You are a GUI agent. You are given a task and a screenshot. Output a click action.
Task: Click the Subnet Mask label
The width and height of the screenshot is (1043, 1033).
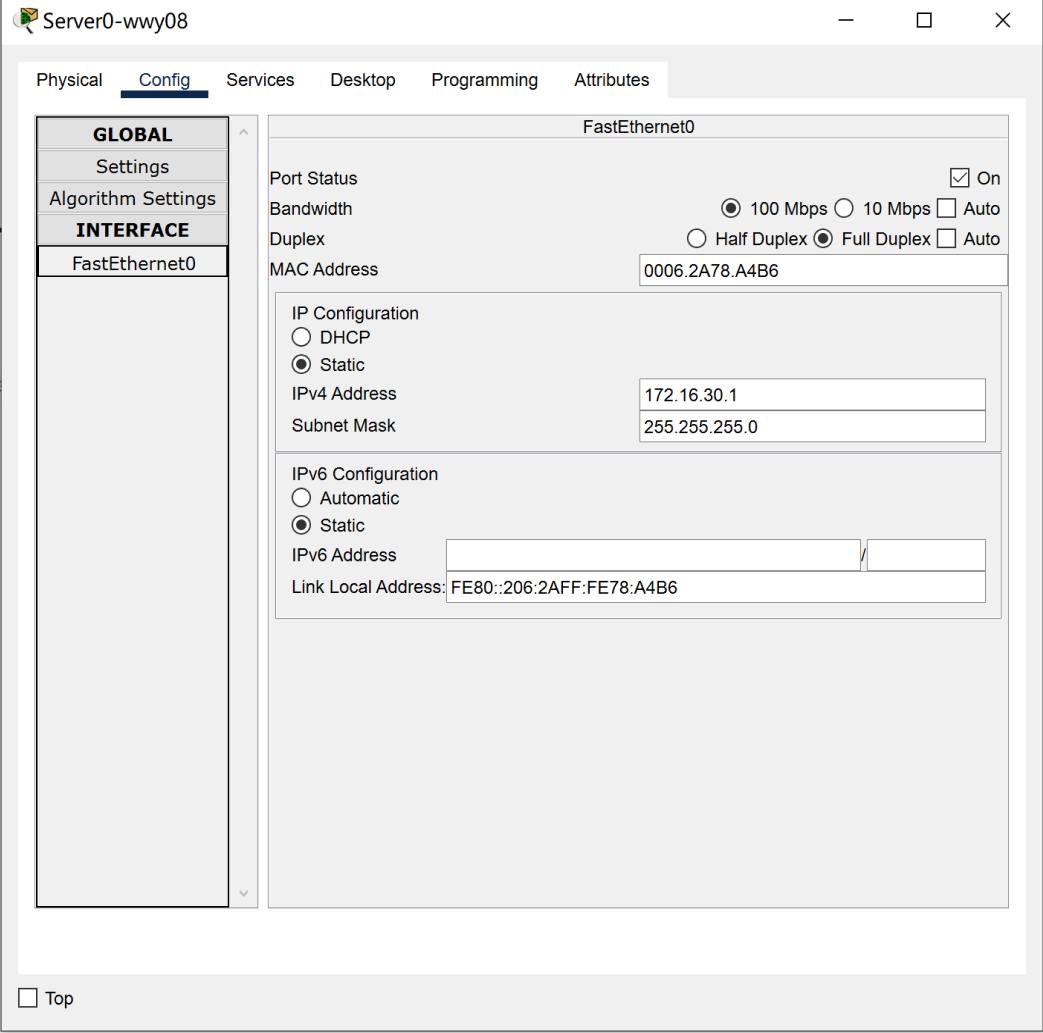(x=343, y=426)
